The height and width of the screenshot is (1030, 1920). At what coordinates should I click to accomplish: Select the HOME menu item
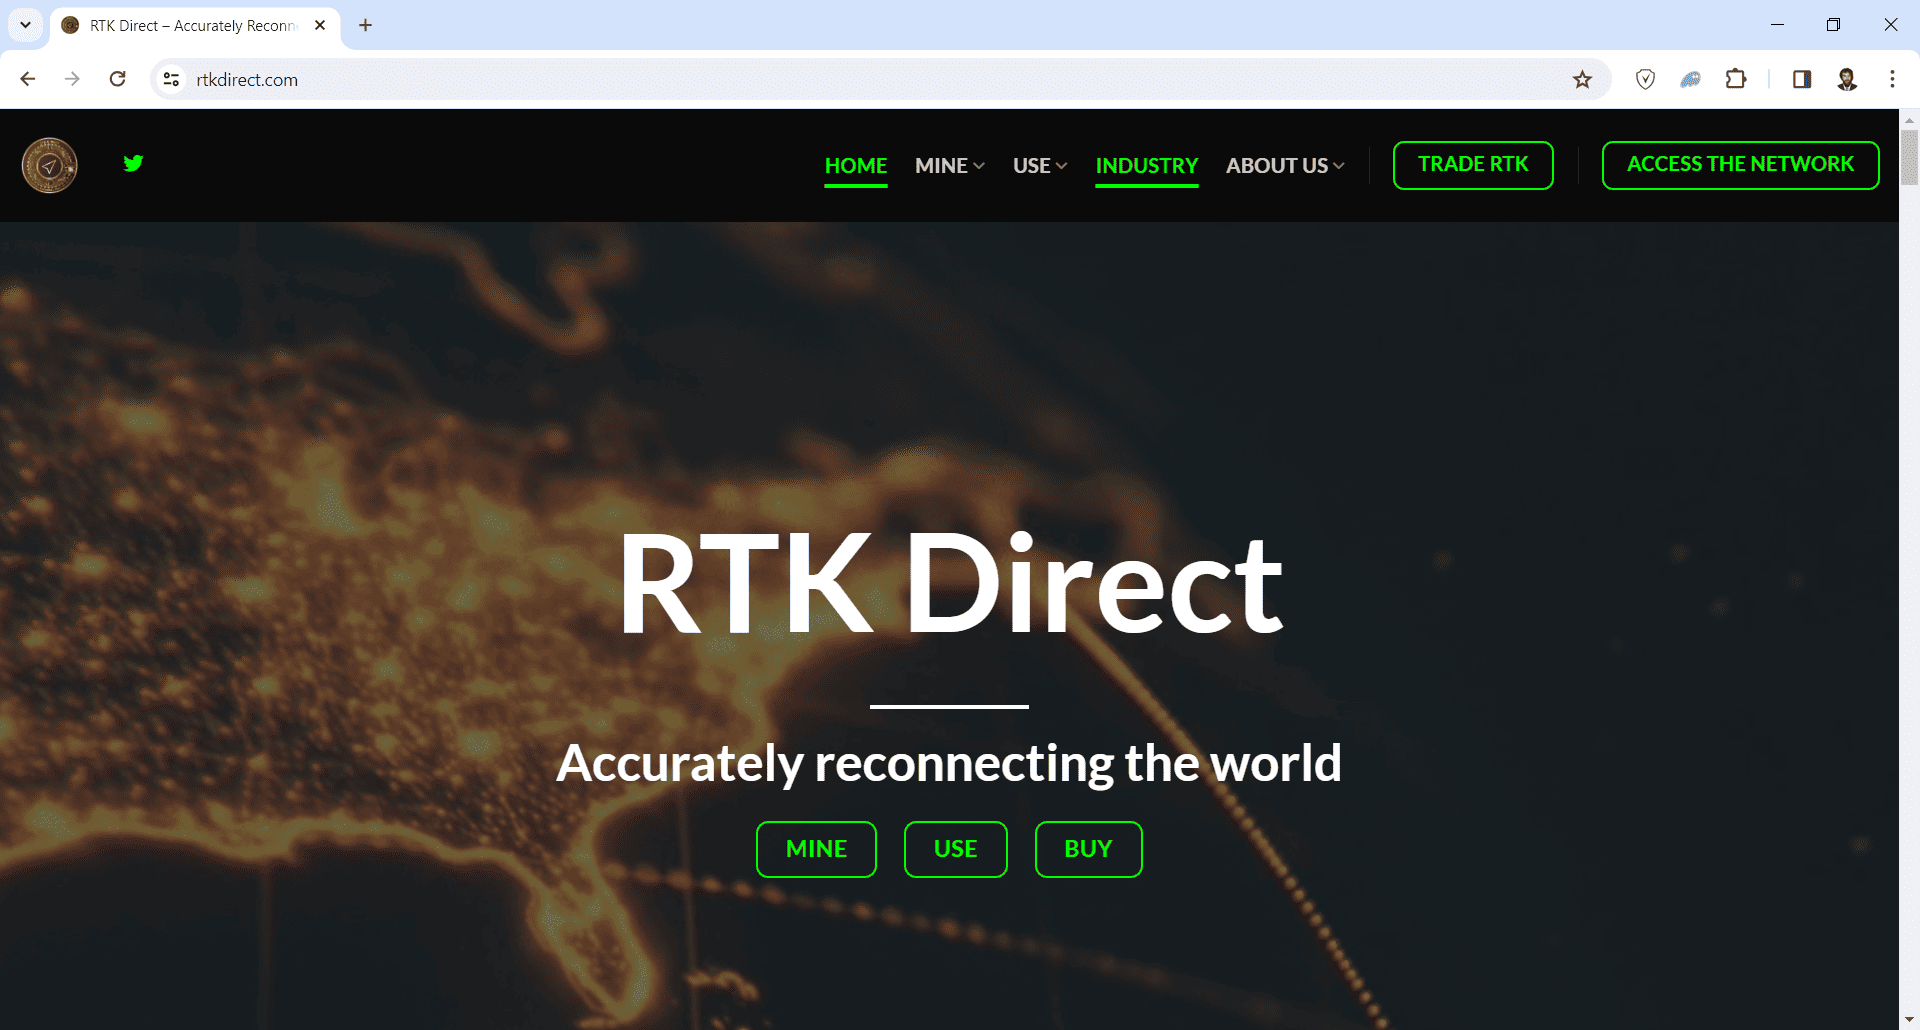click(x=856, y=166)
